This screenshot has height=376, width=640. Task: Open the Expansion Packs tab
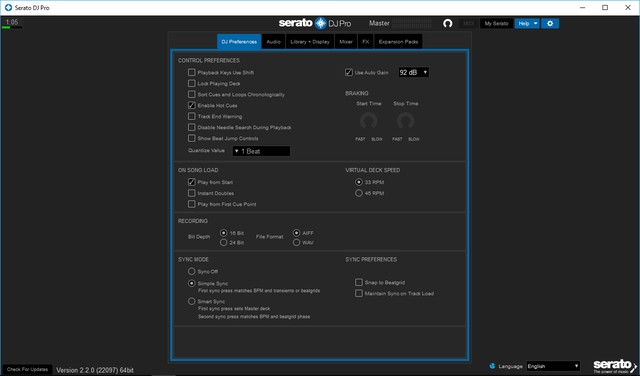(x=398, y=42)
